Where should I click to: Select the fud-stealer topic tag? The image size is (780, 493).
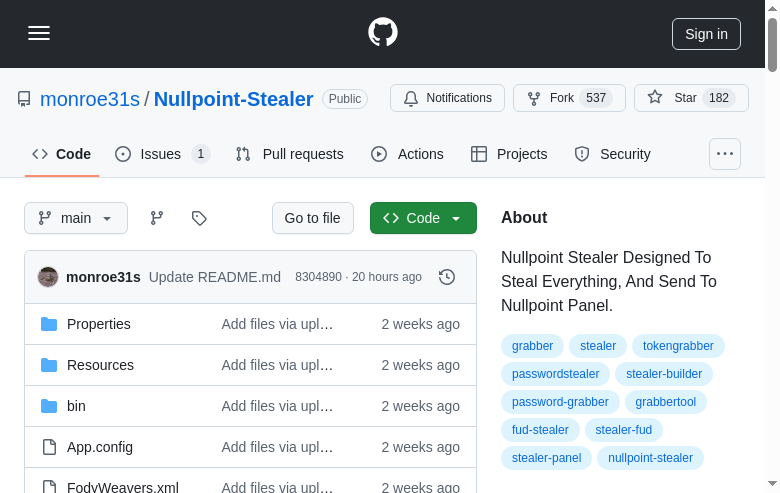tap(540, 430)
